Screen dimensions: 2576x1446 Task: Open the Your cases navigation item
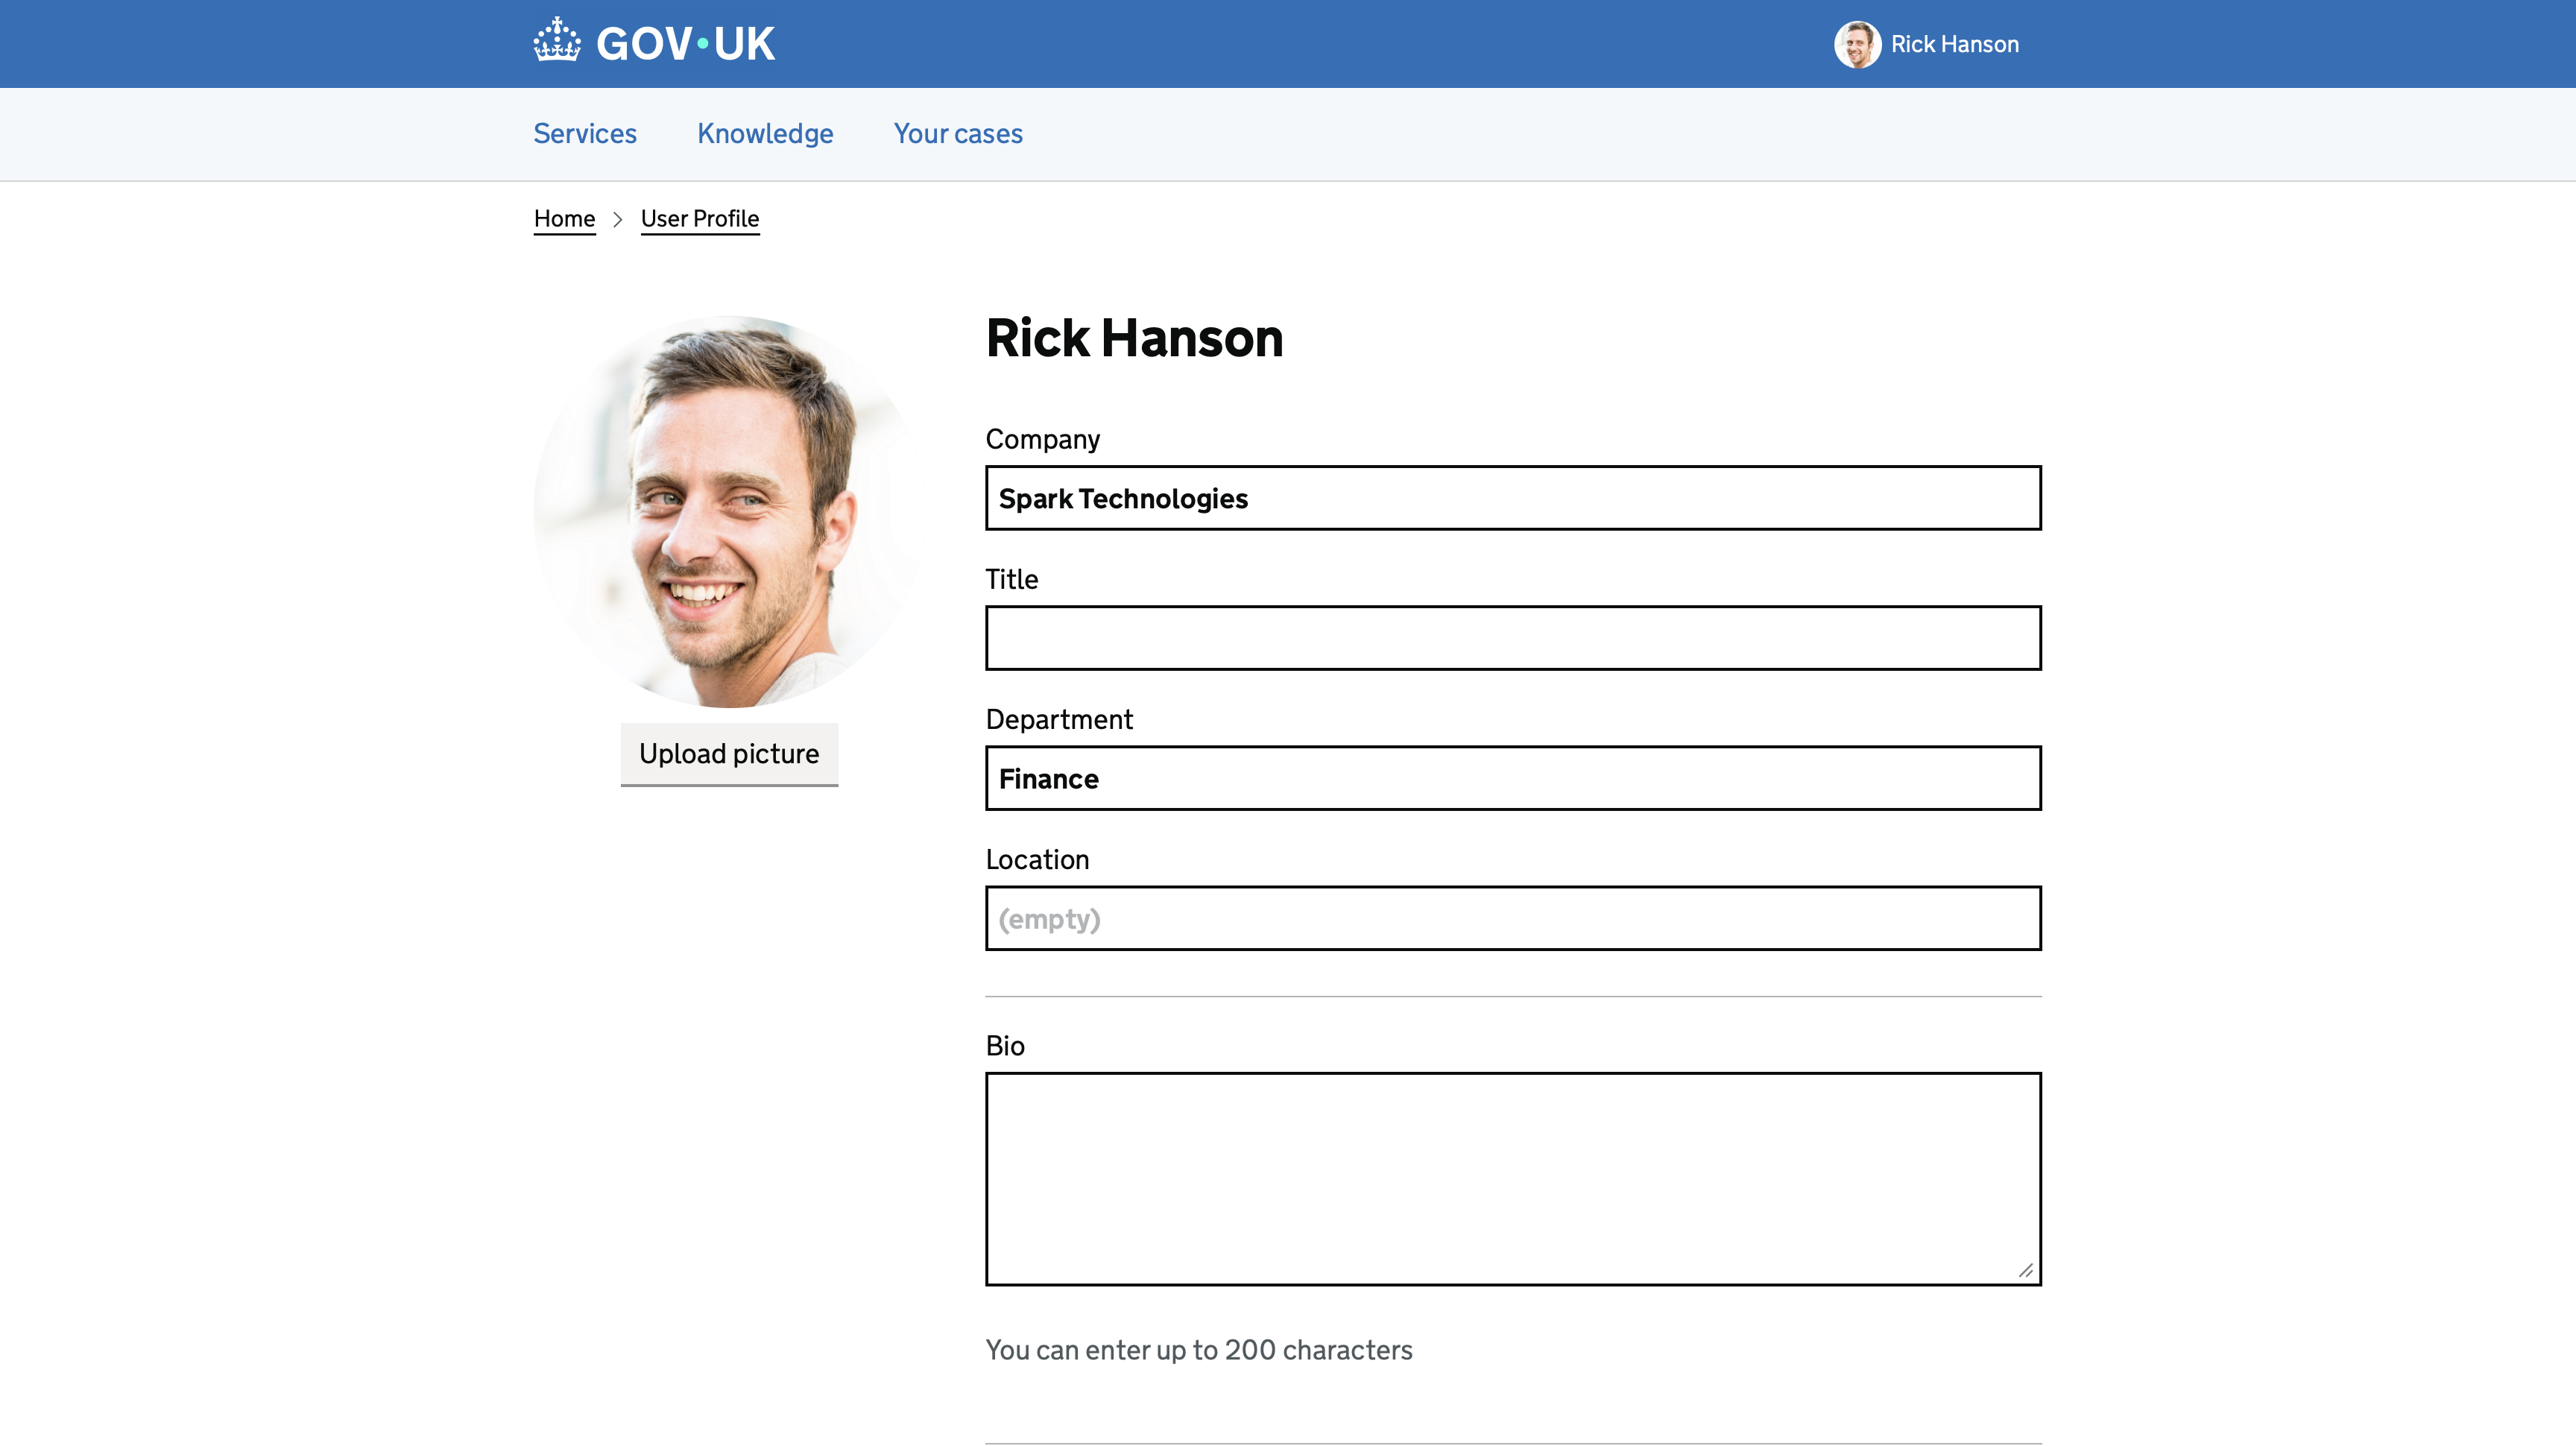958,133
